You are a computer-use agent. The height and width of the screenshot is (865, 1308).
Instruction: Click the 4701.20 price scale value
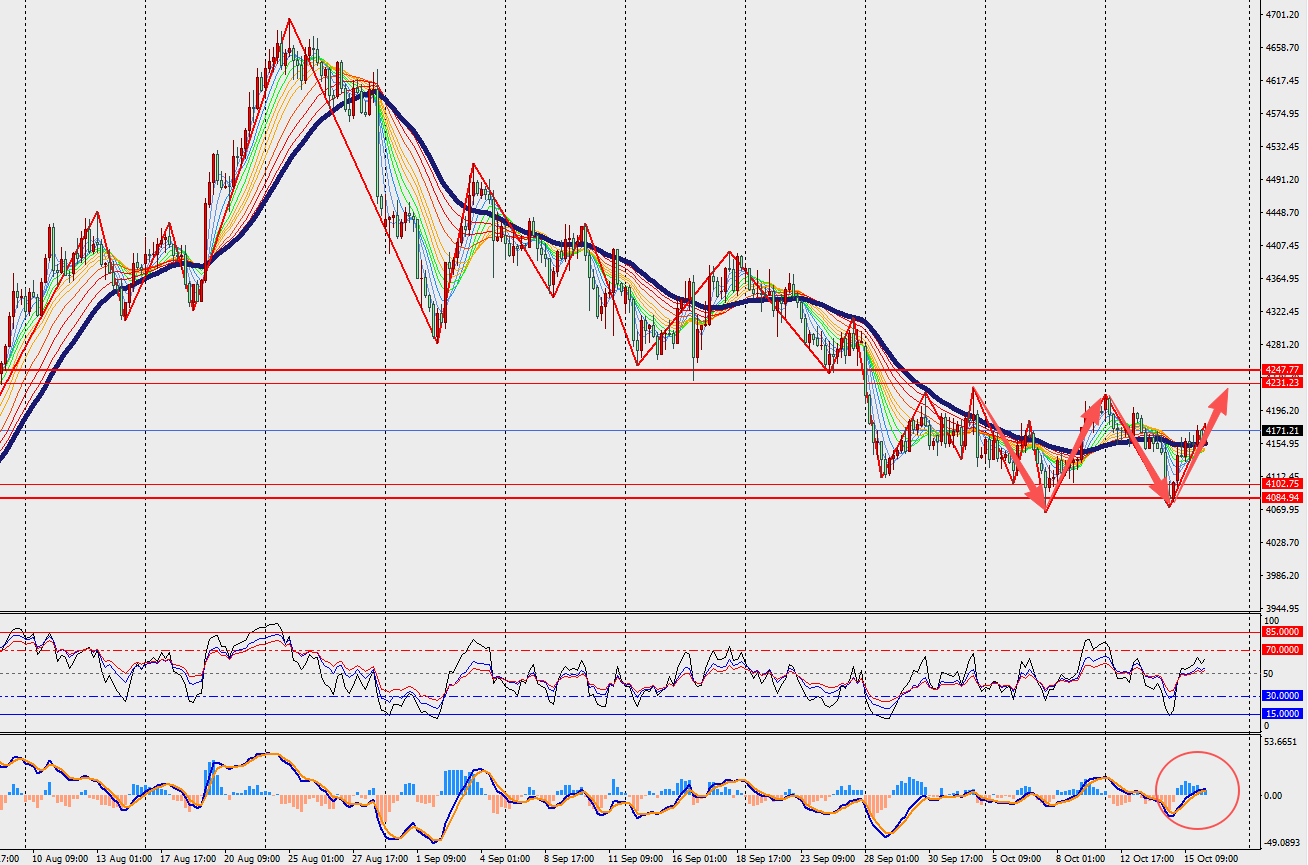click(1282, 16)
